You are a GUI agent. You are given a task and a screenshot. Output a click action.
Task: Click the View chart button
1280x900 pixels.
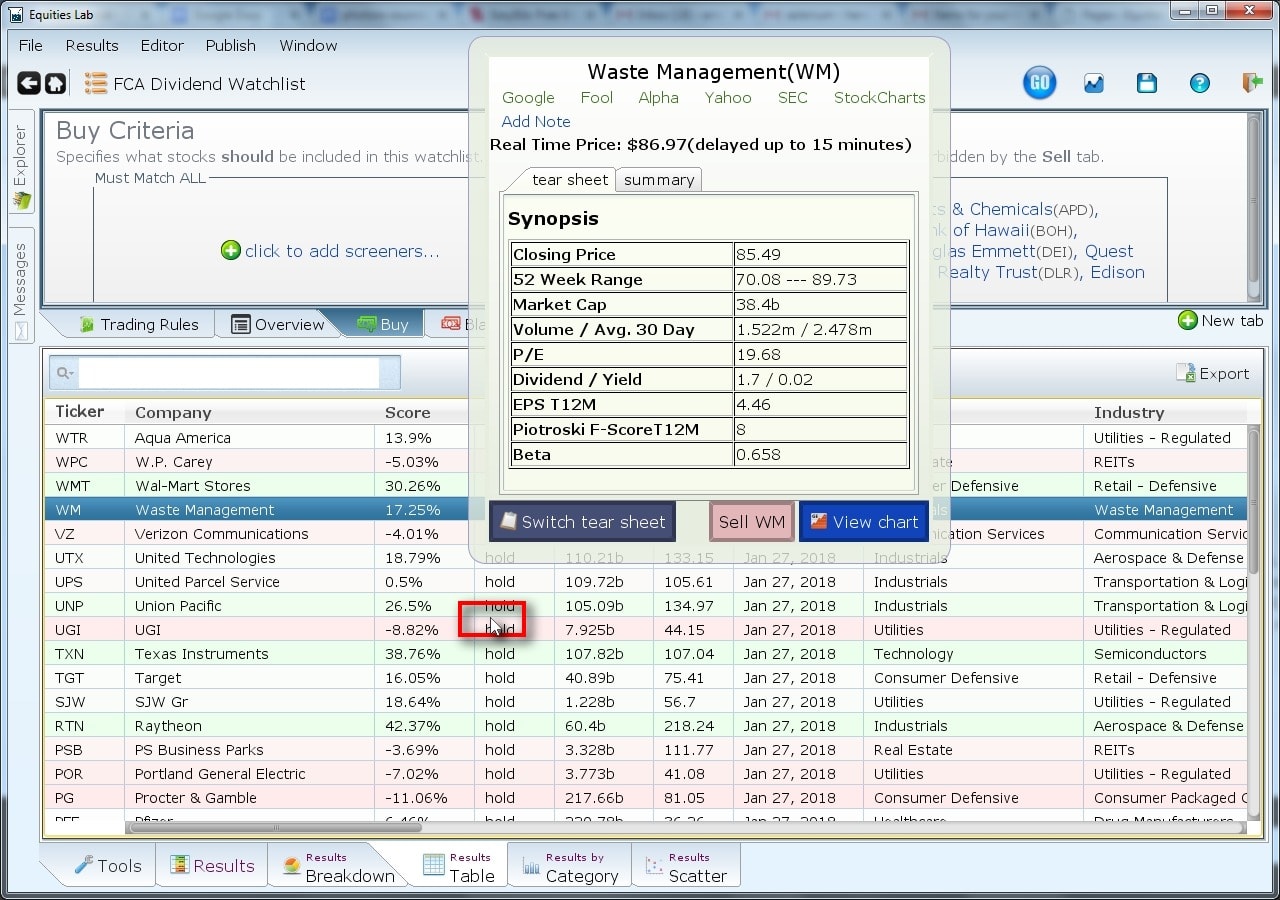[x=864, y=522]
